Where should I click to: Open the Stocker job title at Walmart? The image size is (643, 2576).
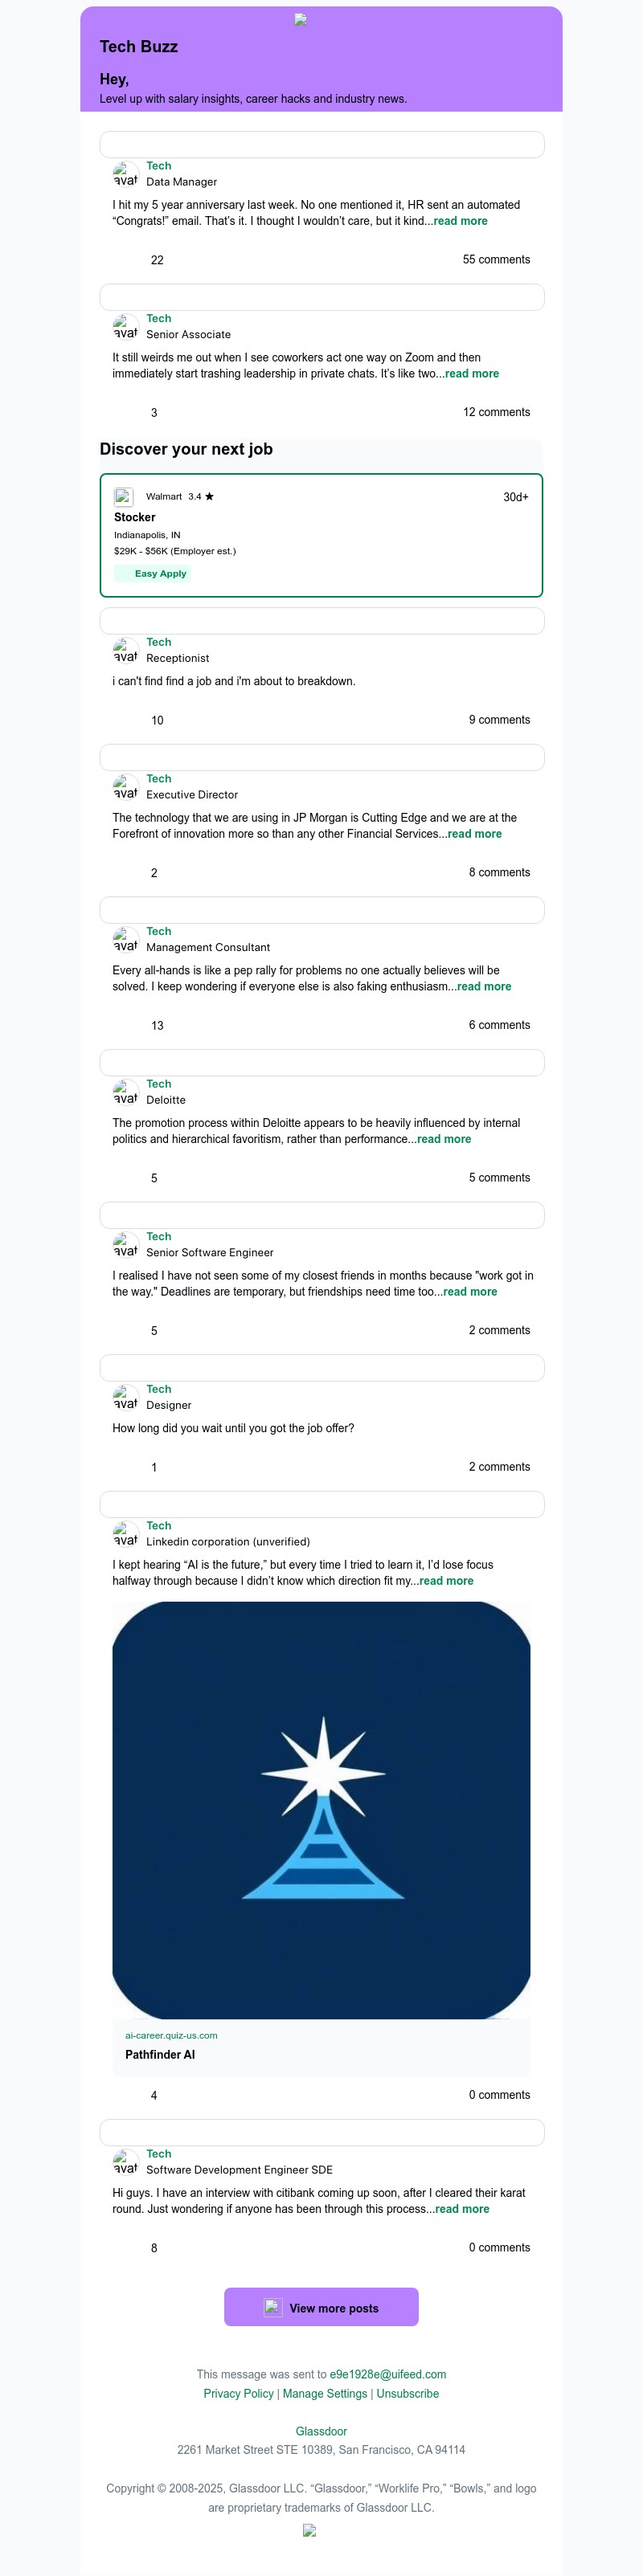coord(135,517)
